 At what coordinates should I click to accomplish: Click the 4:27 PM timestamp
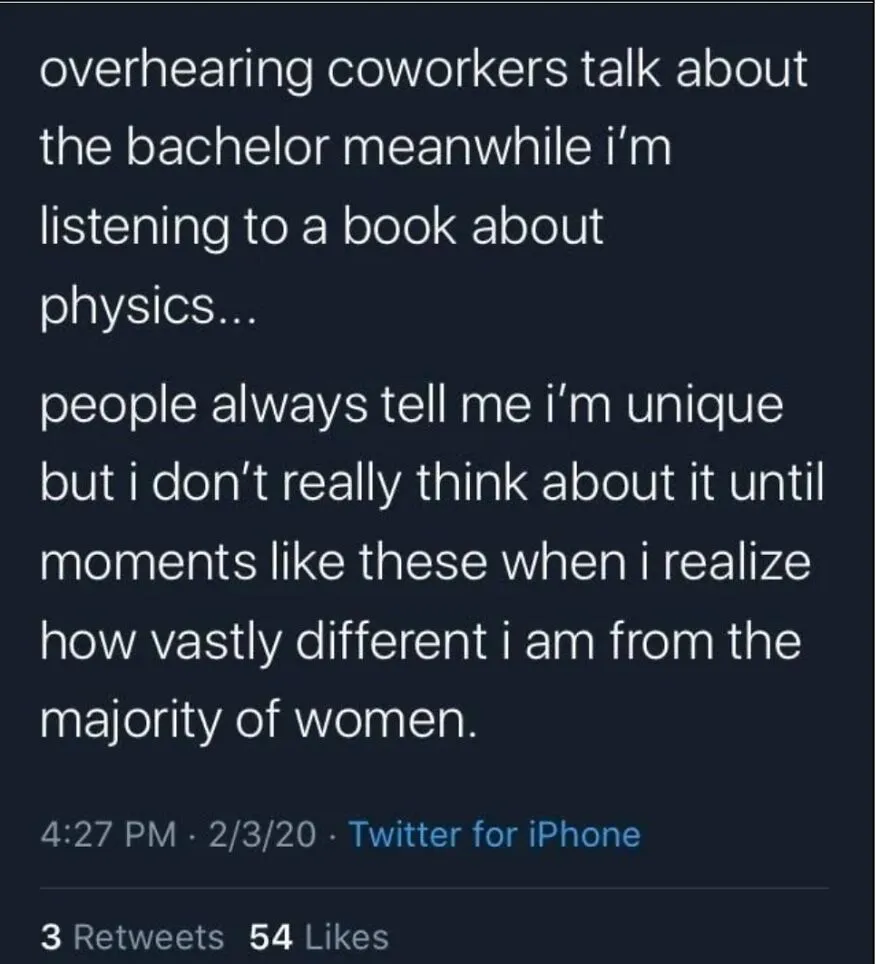pos(108,835)
